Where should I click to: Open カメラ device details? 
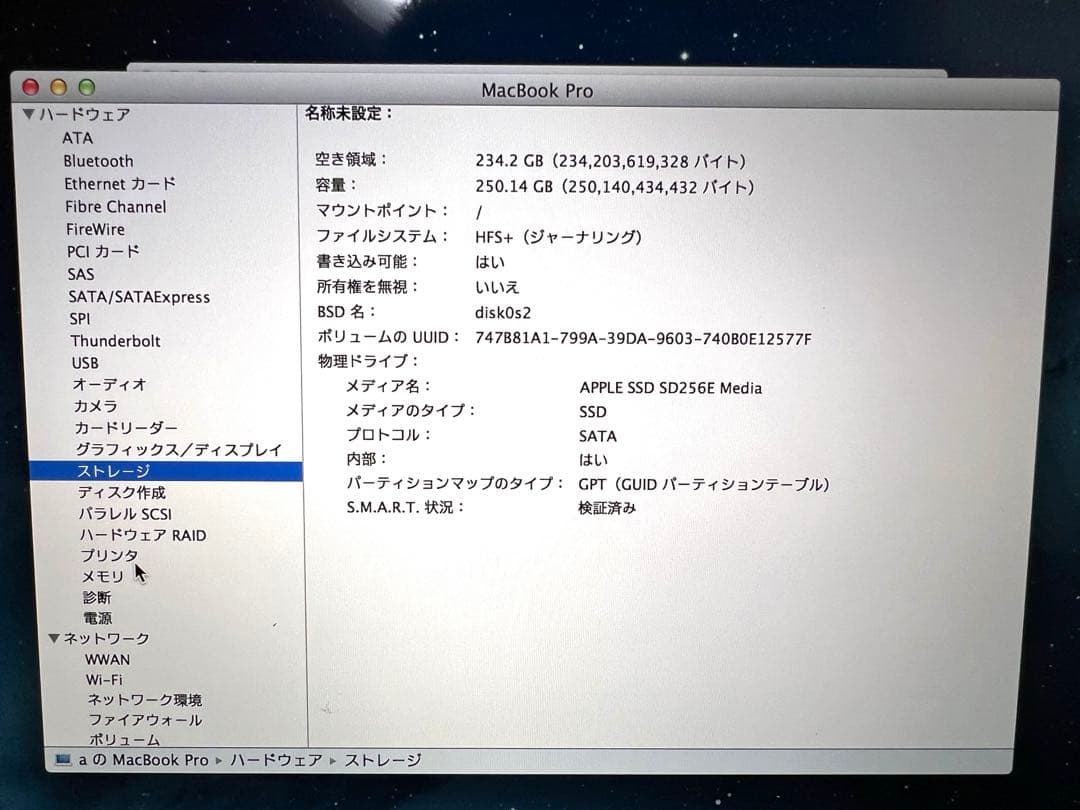pos(96,406)
